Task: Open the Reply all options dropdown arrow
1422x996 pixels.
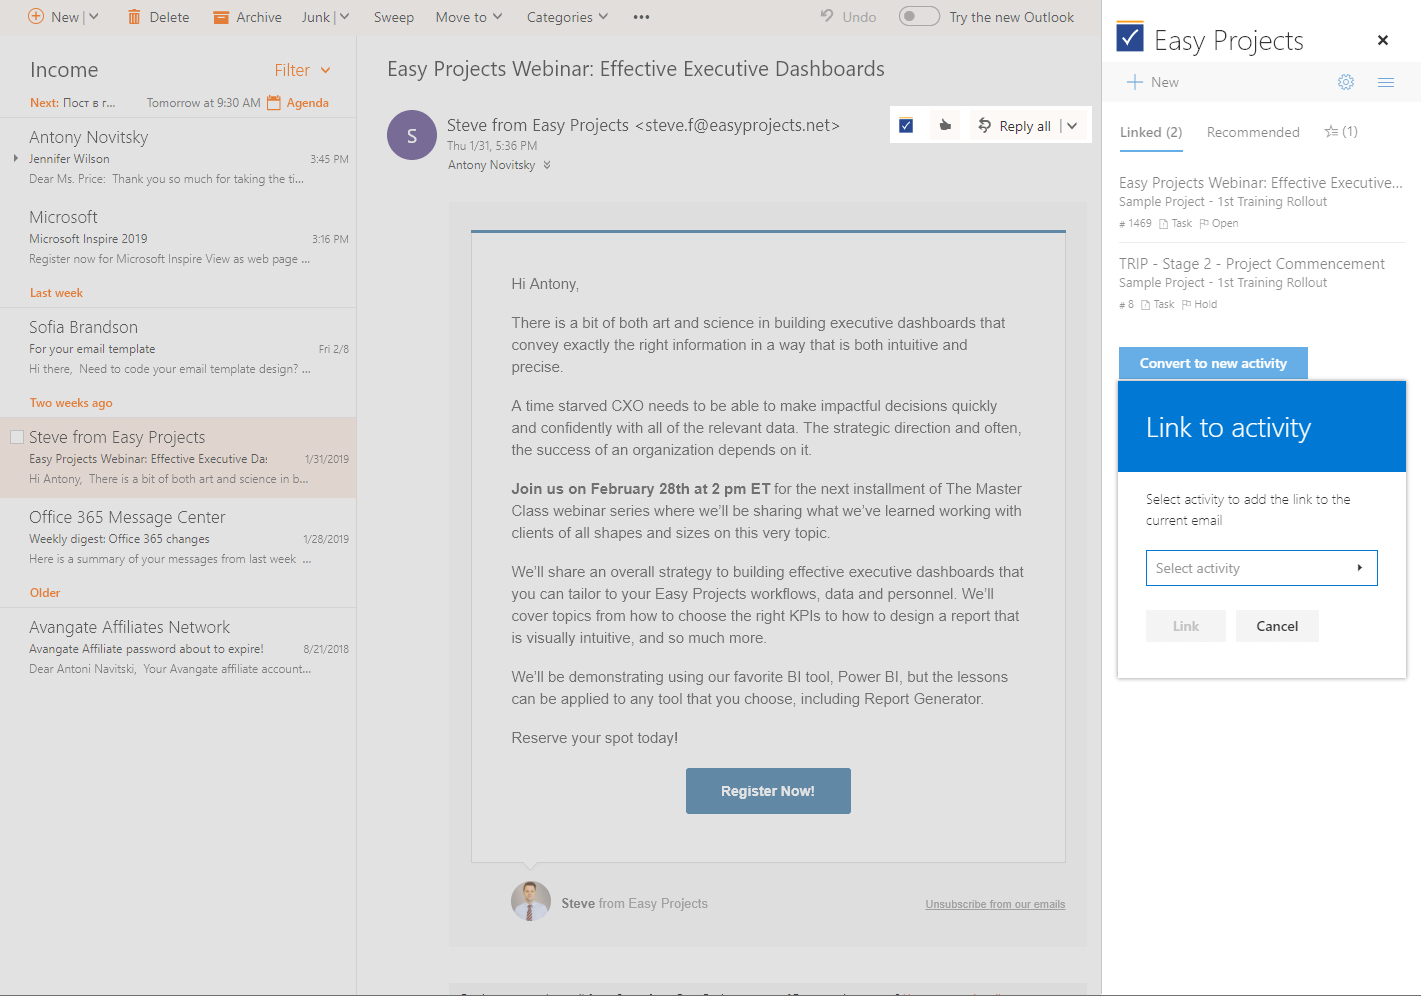Action: click(1072, 126)
